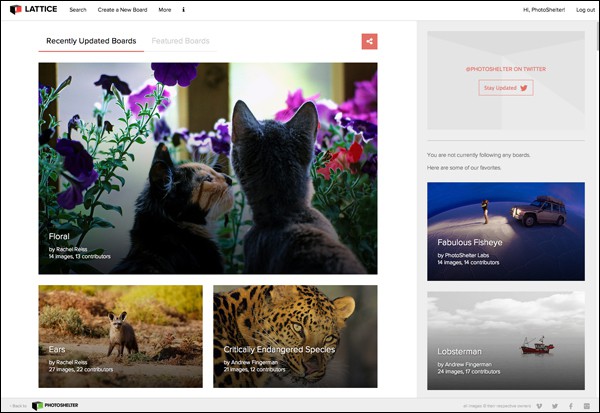Viewport: 600px width, 413px height.
Task: Open the Floral board image
Action: pos(207,168)
